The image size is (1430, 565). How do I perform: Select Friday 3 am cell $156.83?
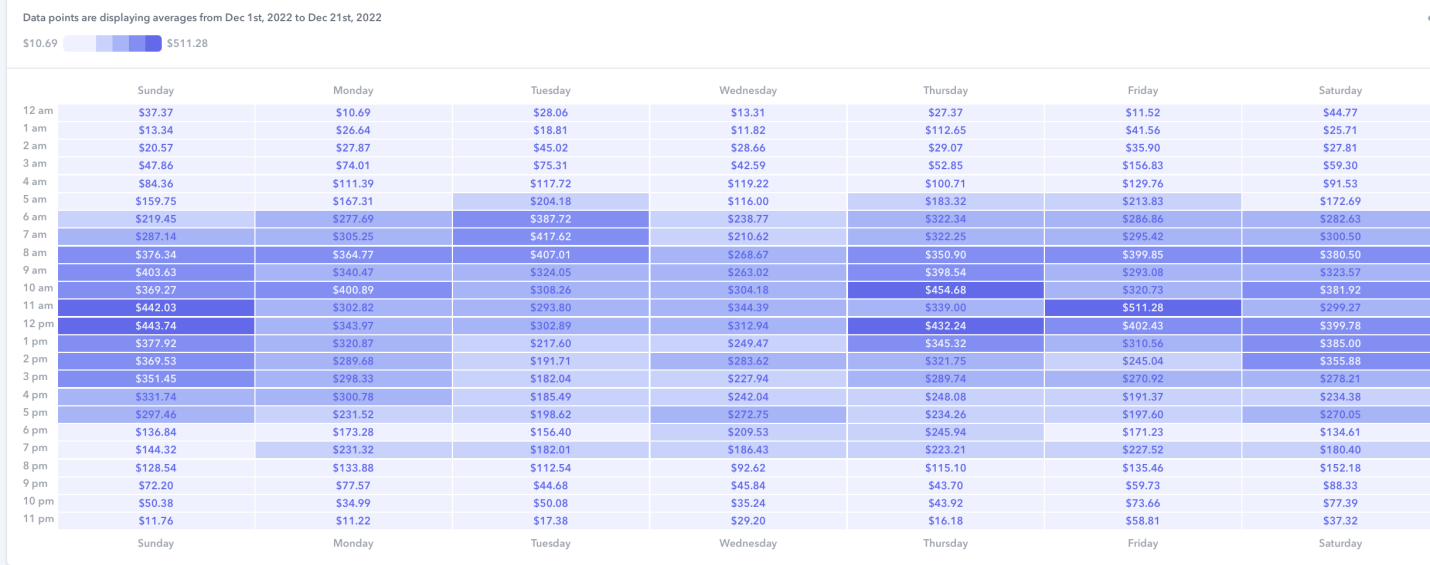point(1143,166)
